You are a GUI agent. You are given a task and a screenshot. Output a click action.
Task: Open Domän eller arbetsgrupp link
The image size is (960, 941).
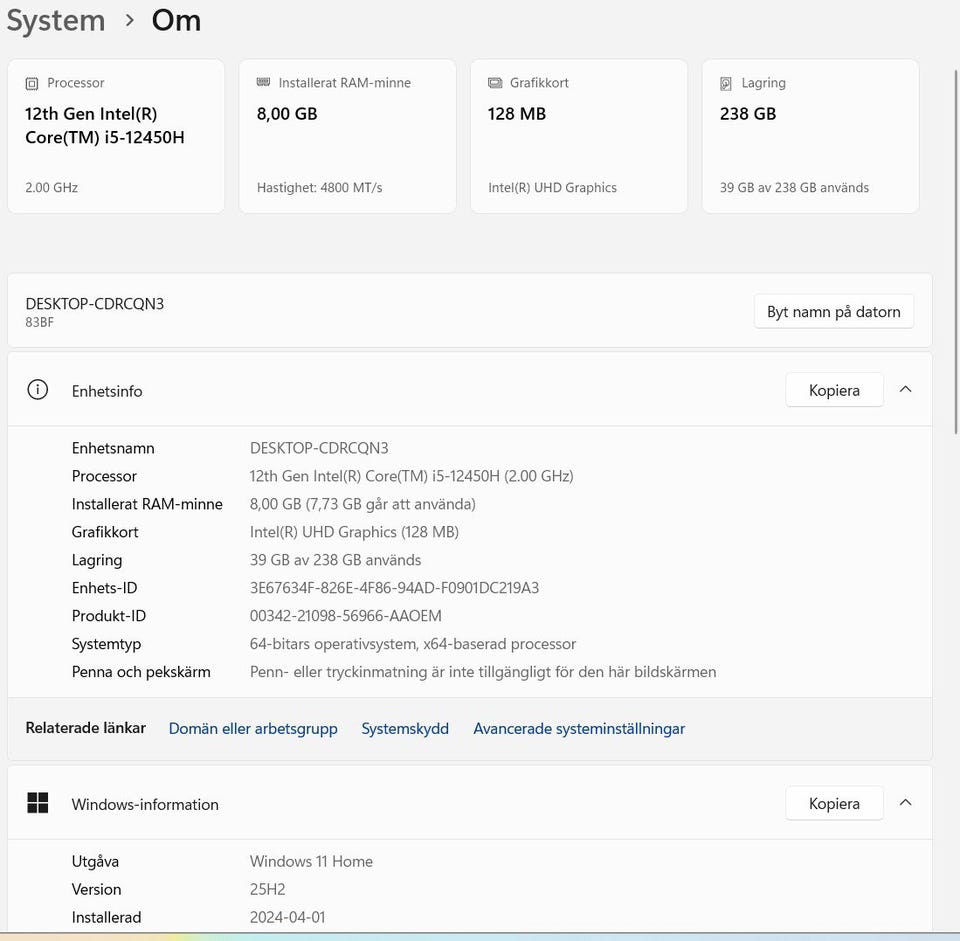(253, 729)
